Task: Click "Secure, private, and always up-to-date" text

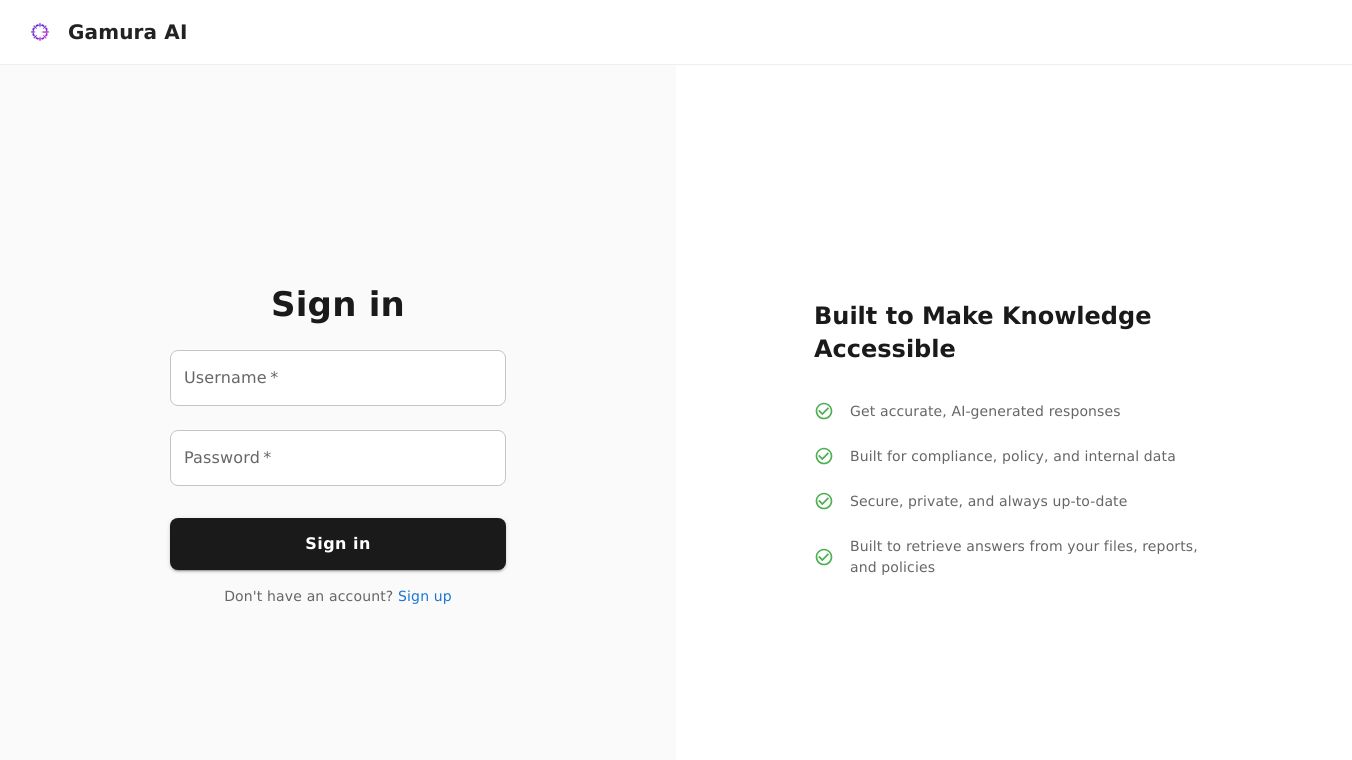Action: click(x=988, y=501)
